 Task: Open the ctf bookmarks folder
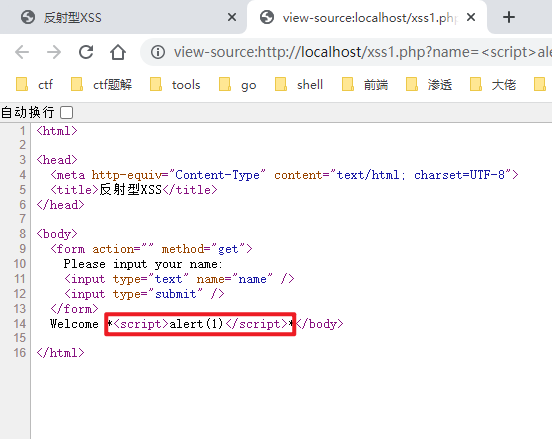pos(34,85)
